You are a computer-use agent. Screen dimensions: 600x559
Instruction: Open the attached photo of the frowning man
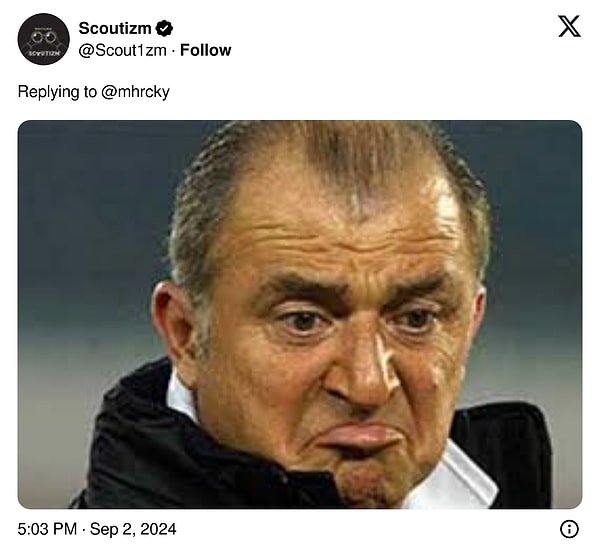point(300,314)
